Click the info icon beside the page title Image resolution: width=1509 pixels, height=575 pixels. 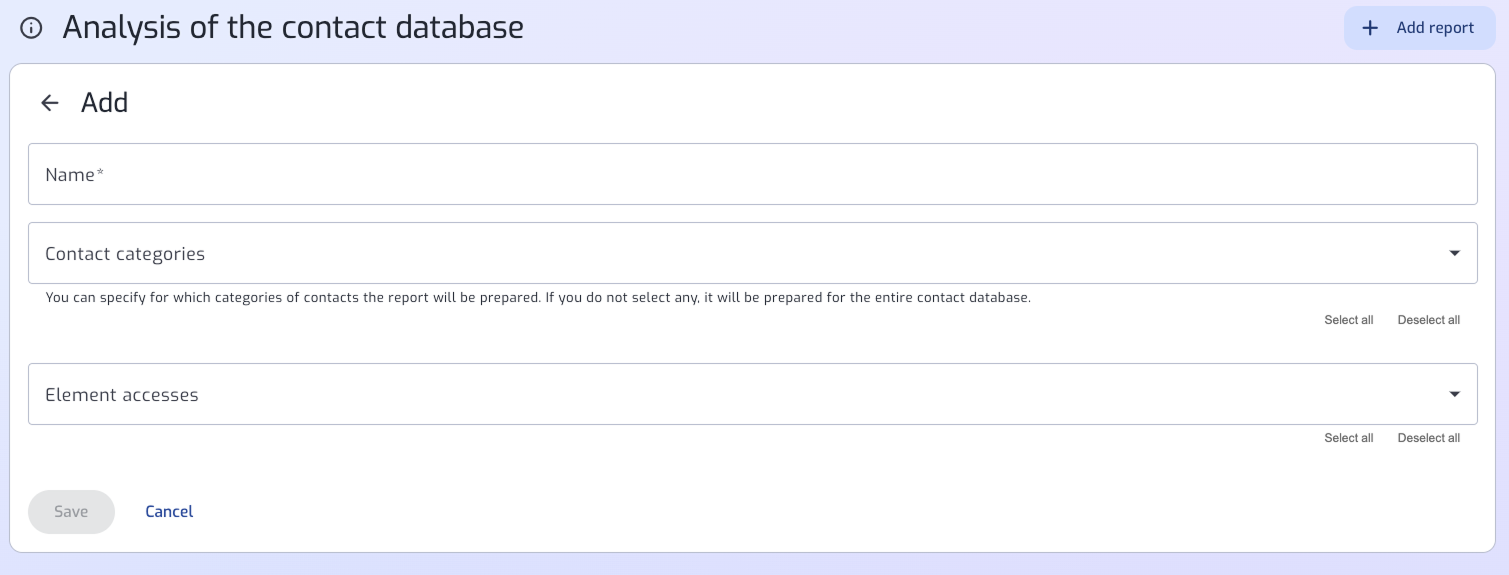pos(32,28)
